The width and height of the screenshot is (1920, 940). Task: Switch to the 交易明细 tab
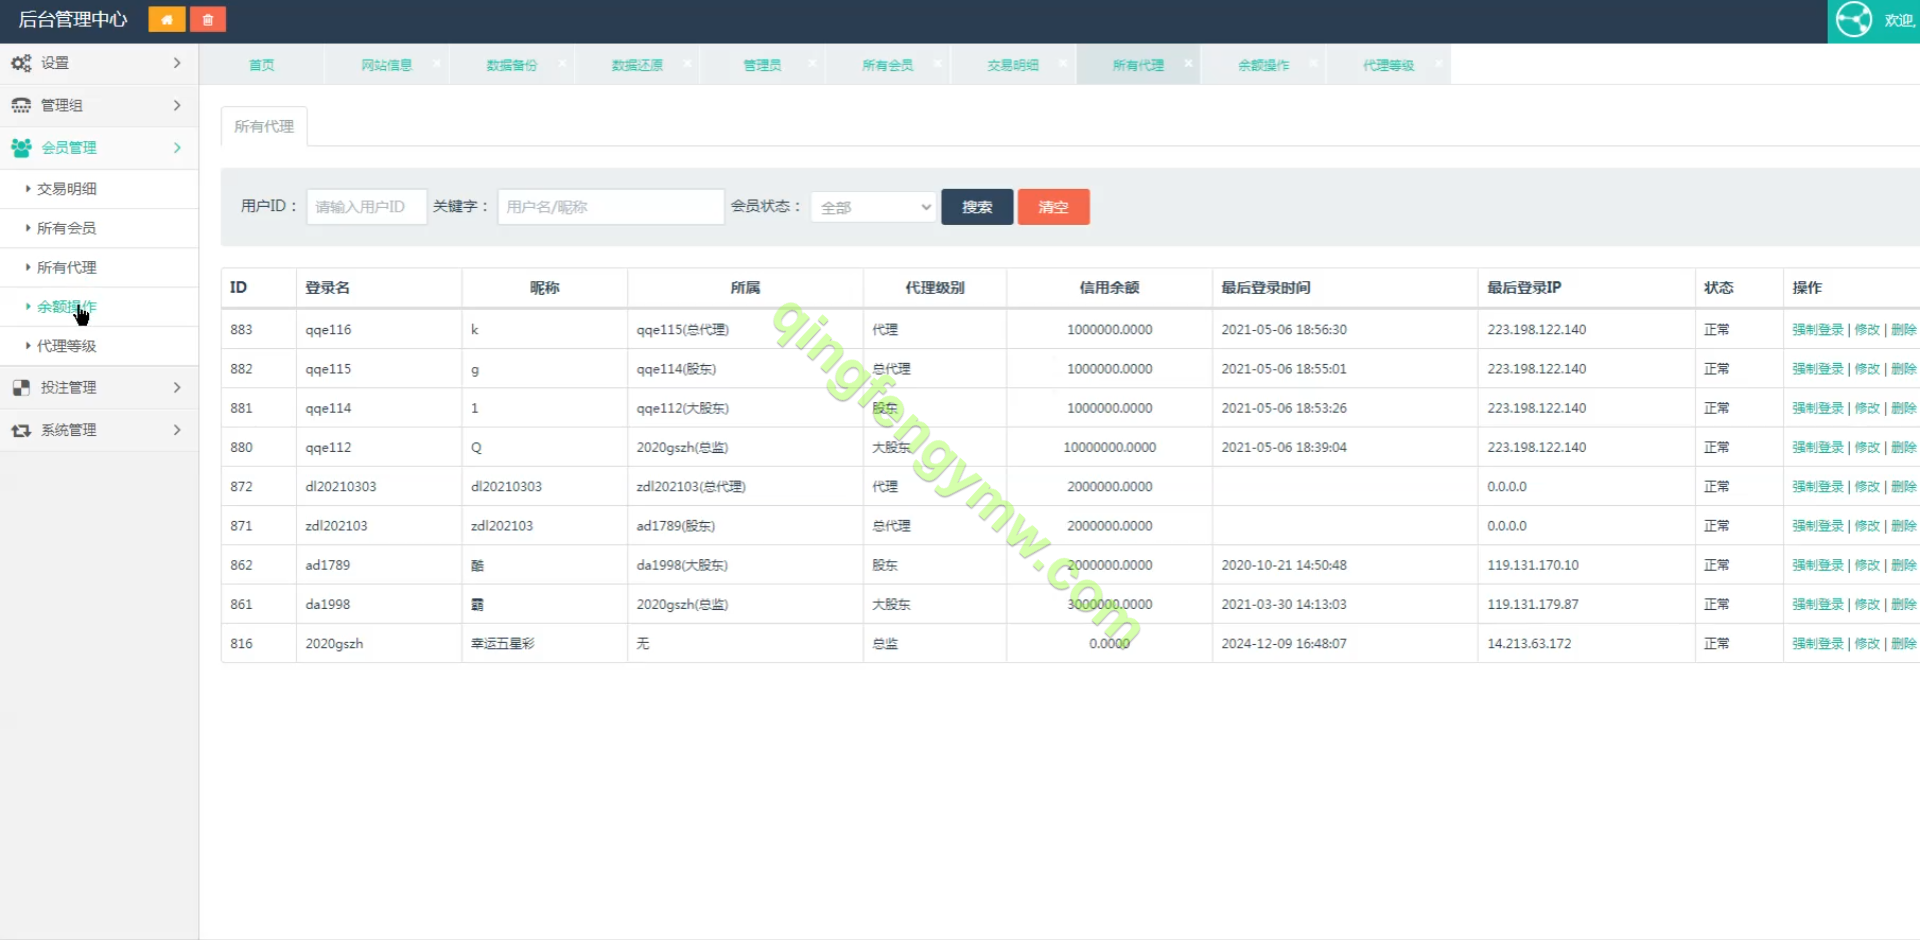tap(1012, 65)
